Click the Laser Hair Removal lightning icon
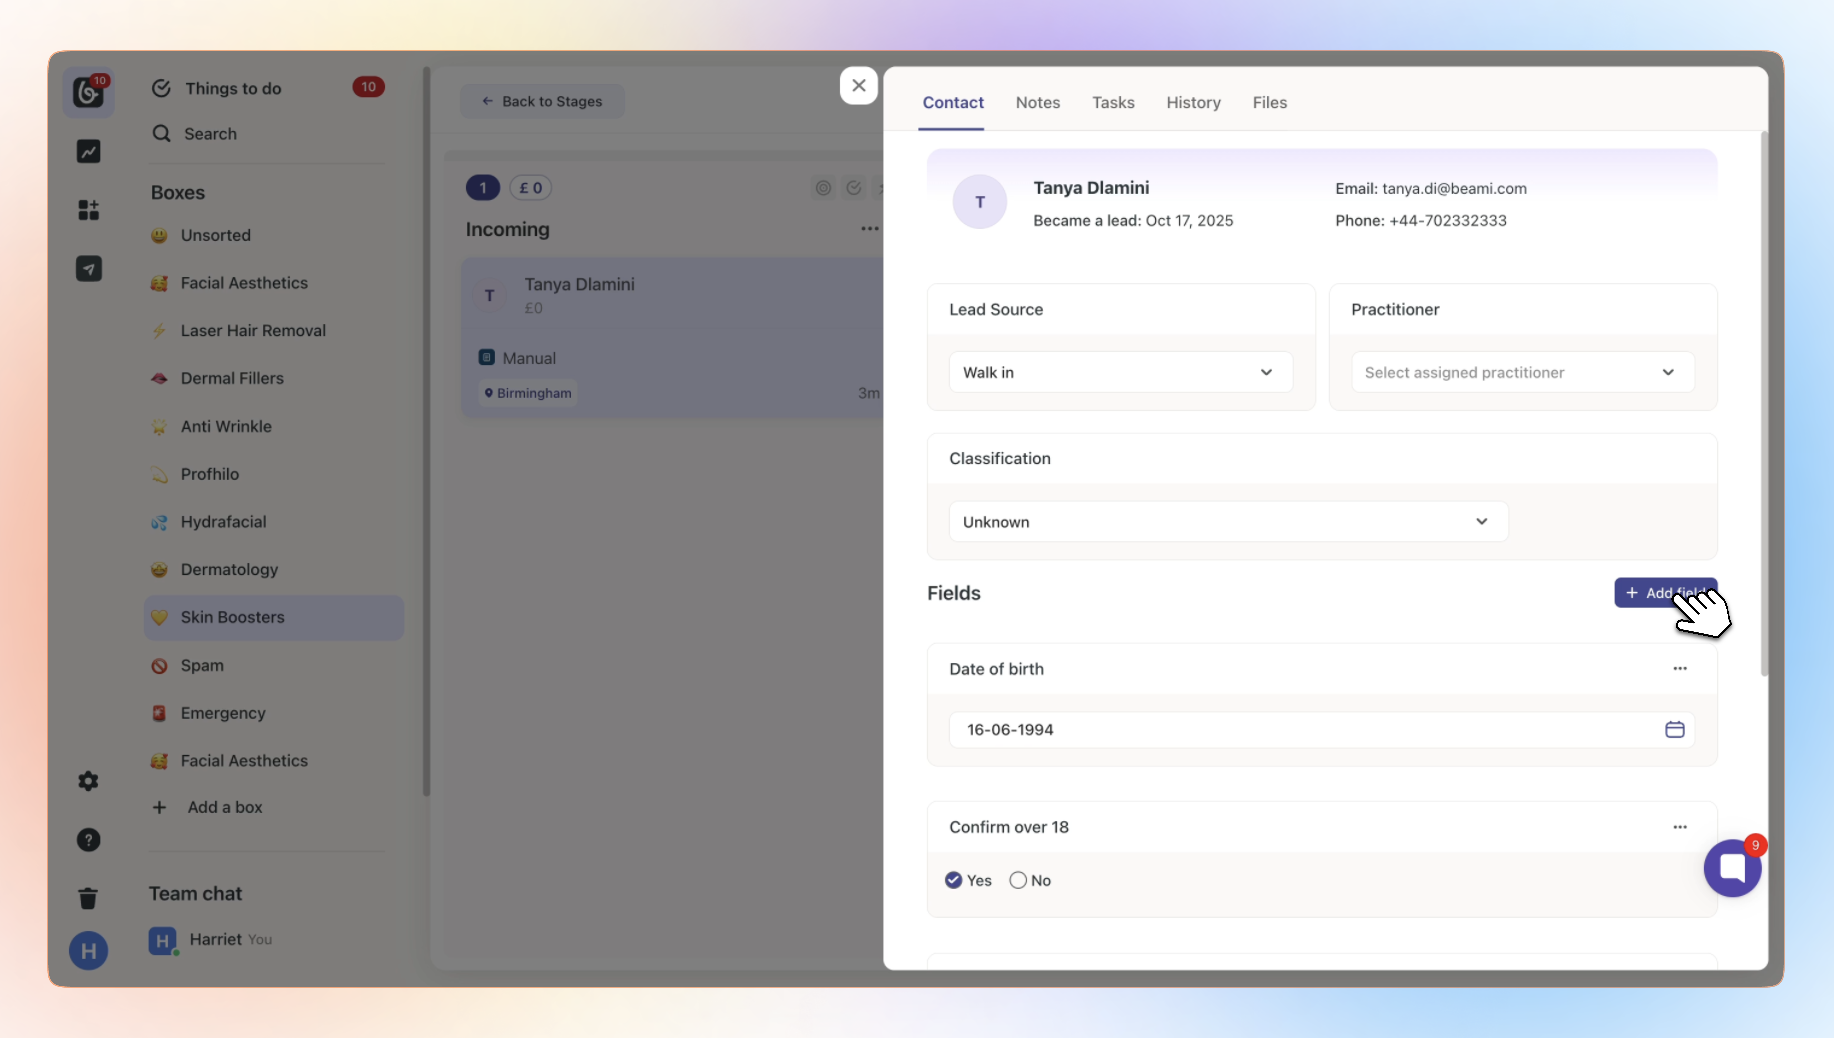Image resolution: width=1834 pixels, height=1038 pixels. pos(159,331)
